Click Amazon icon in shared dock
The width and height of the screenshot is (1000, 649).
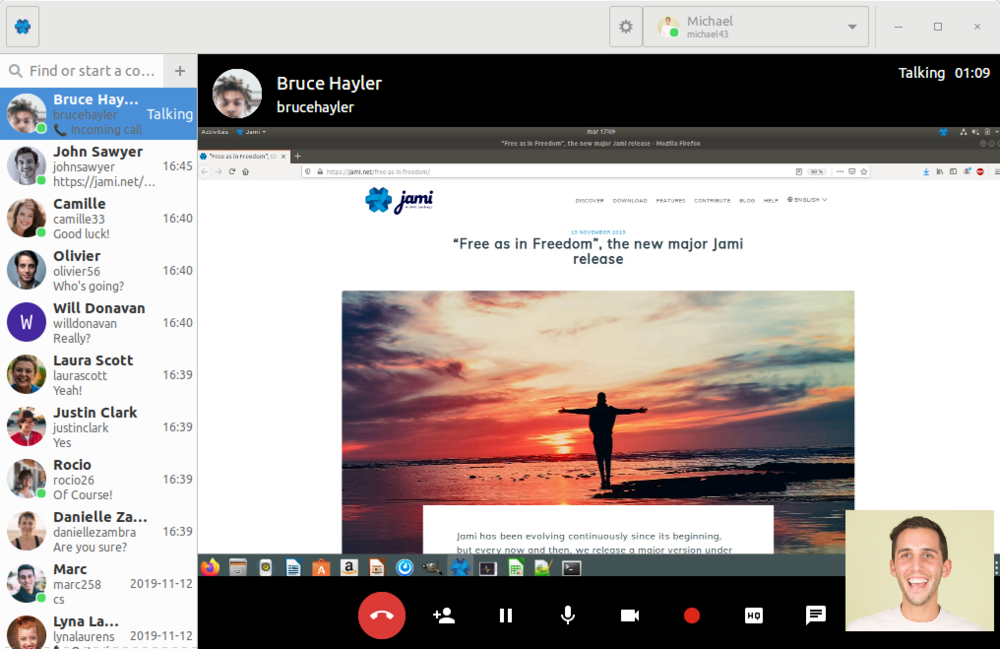click(349, 567)
